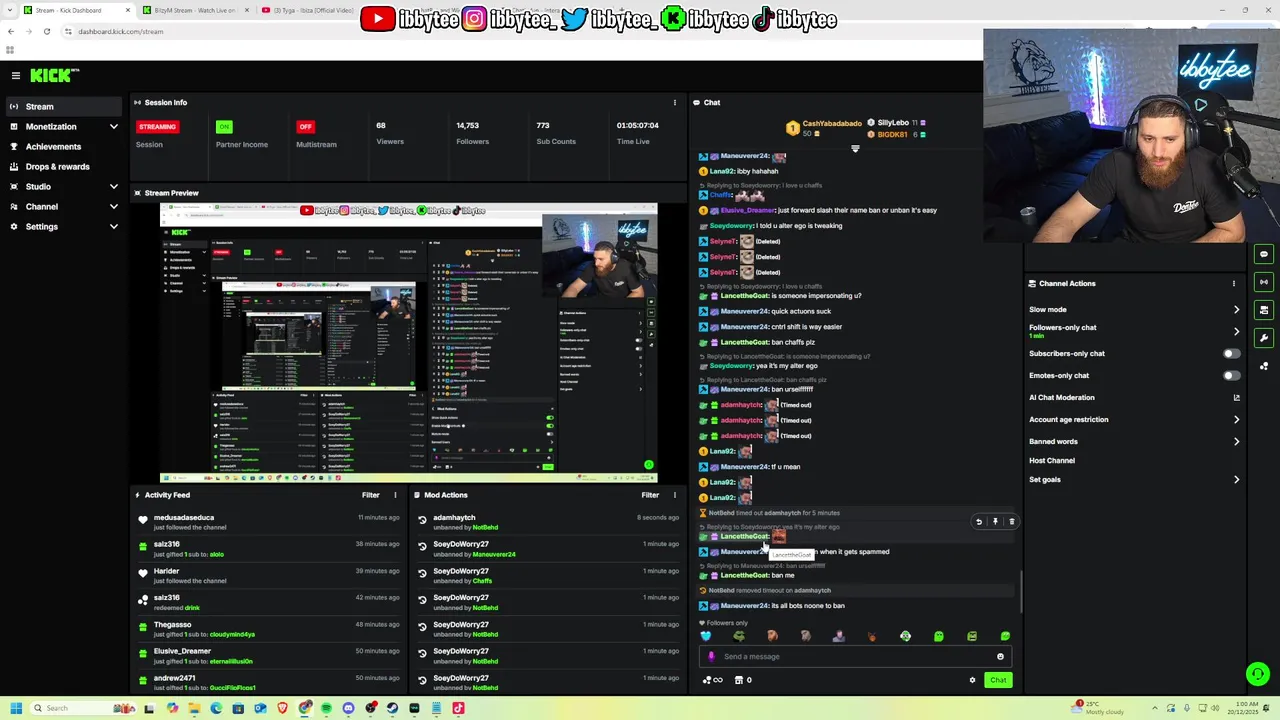Open Drops & rewards in sidebar
This screenshot has height=720, width=1280.
64,167
